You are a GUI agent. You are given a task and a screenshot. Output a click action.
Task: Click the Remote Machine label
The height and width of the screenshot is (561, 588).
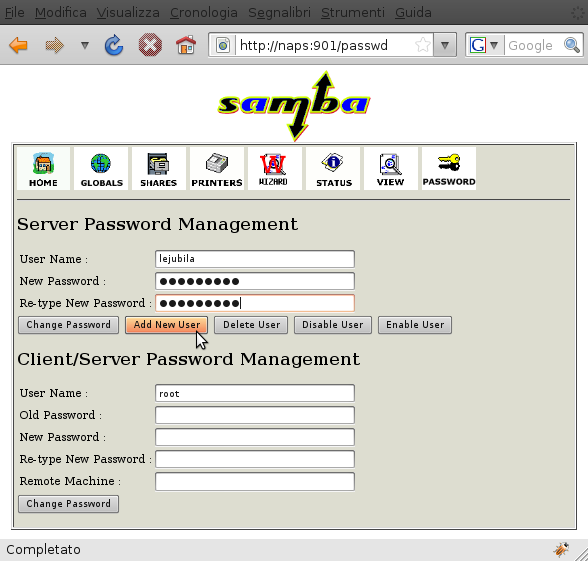tap(70, 481)
